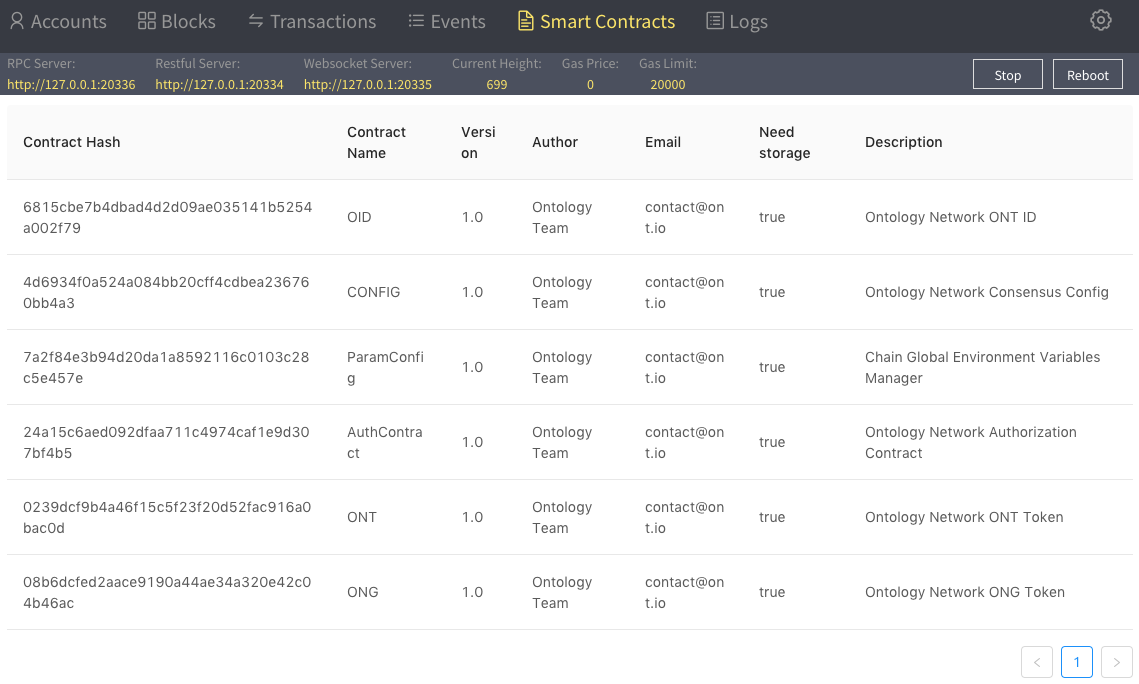Click the Websocket server URL

click(x=368, y=84)
